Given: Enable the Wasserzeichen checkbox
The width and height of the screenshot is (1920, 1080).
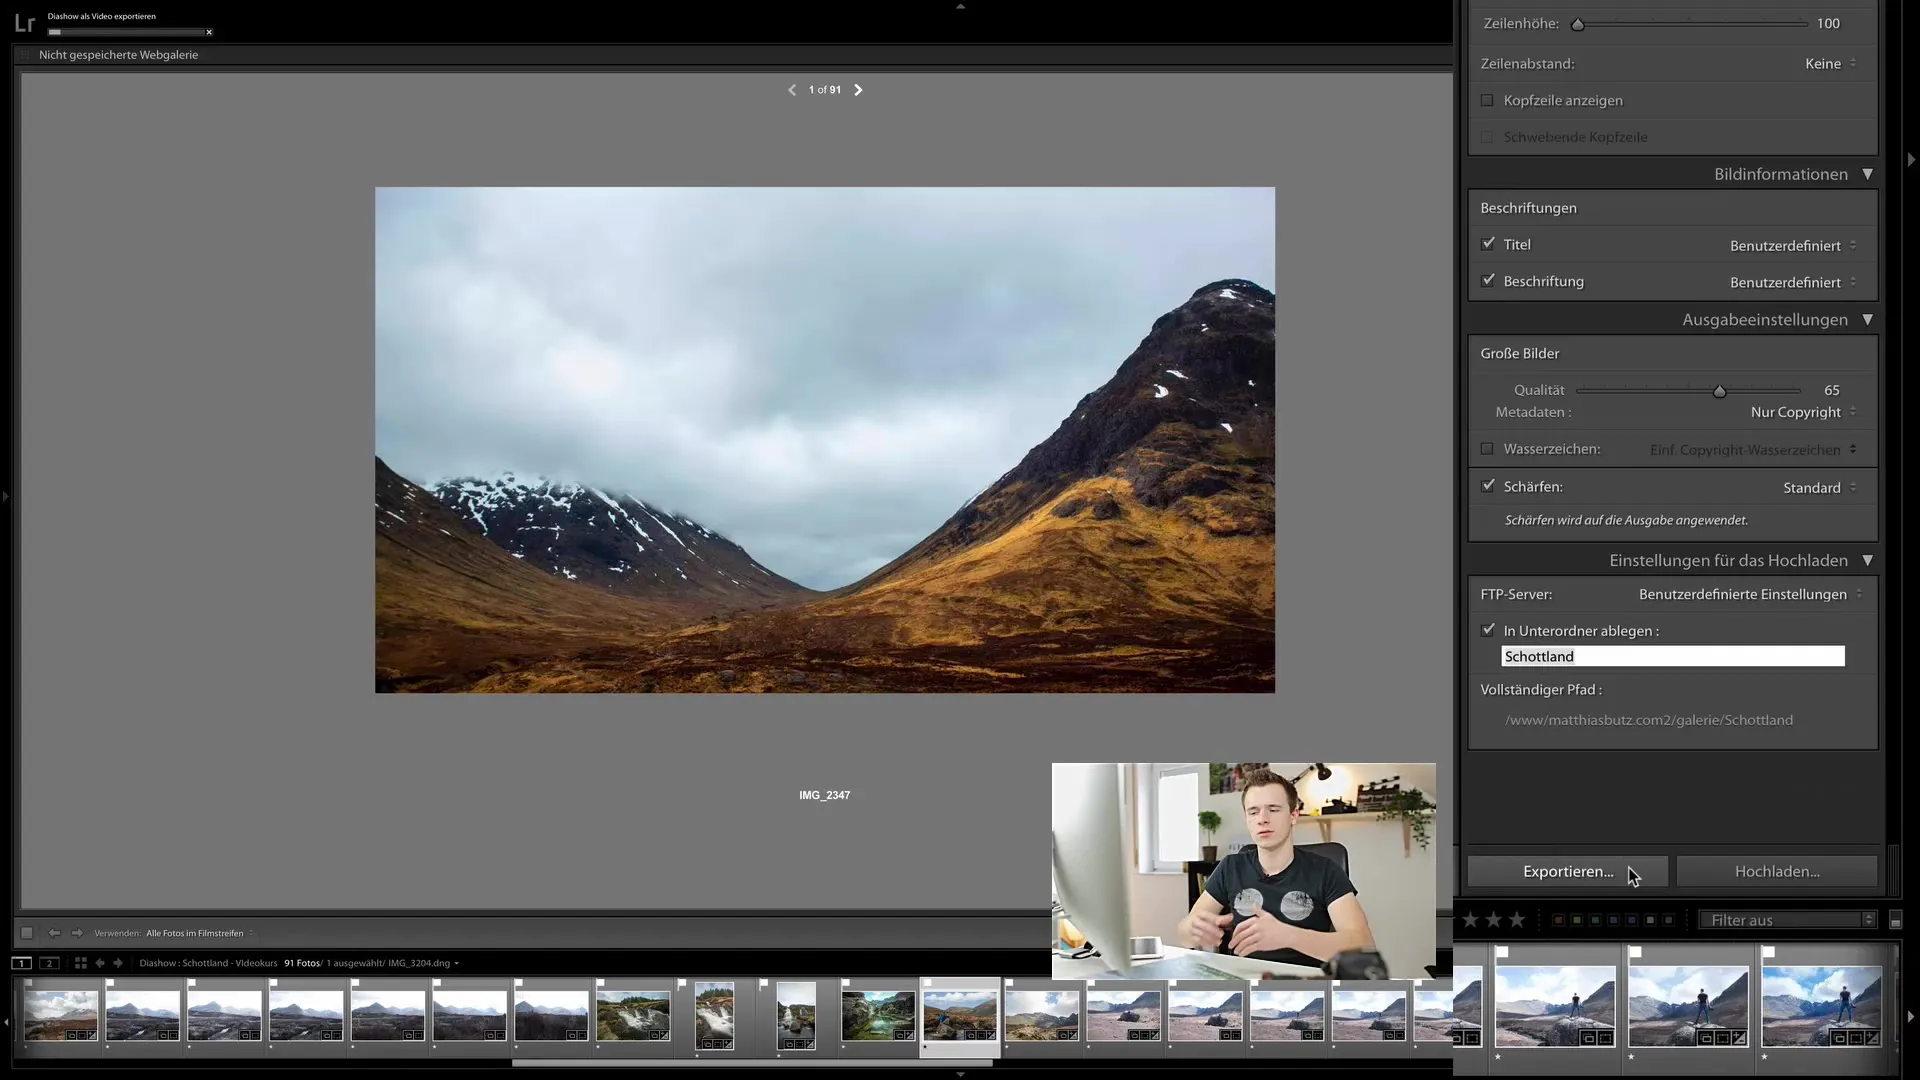Looking at the screenshot, I should click(1487, 449).
